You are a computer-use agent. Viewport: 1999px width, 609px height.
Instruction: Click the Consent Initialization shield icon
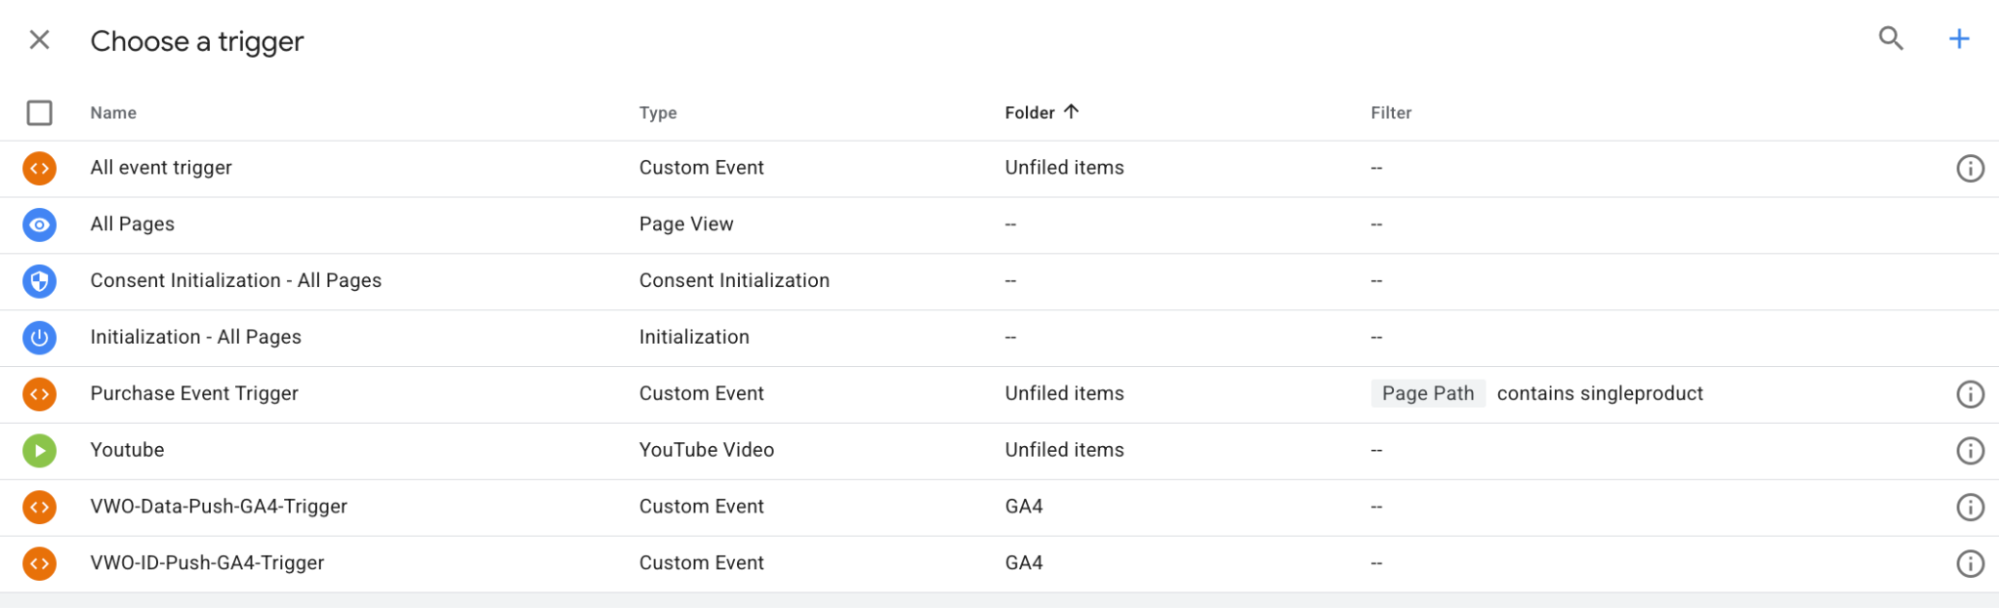(x=40, y=281)
